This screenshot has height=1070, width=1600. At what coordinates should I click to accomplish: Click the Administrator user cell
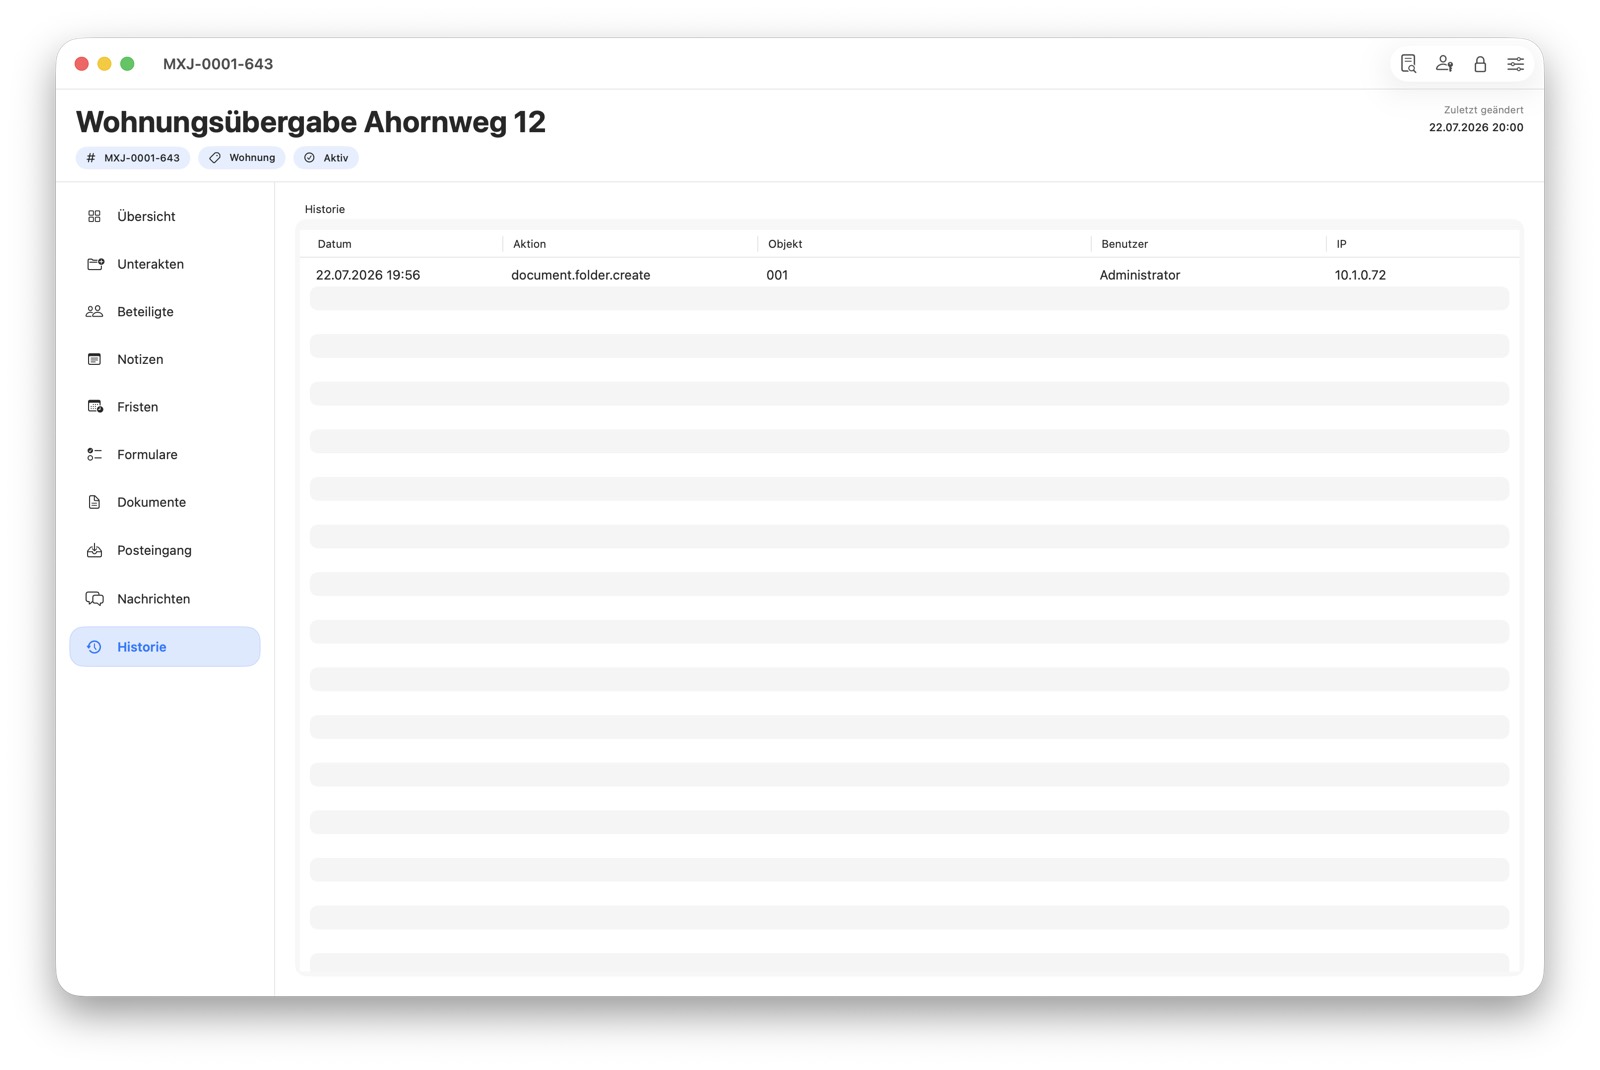click(x=1140, y=275)
